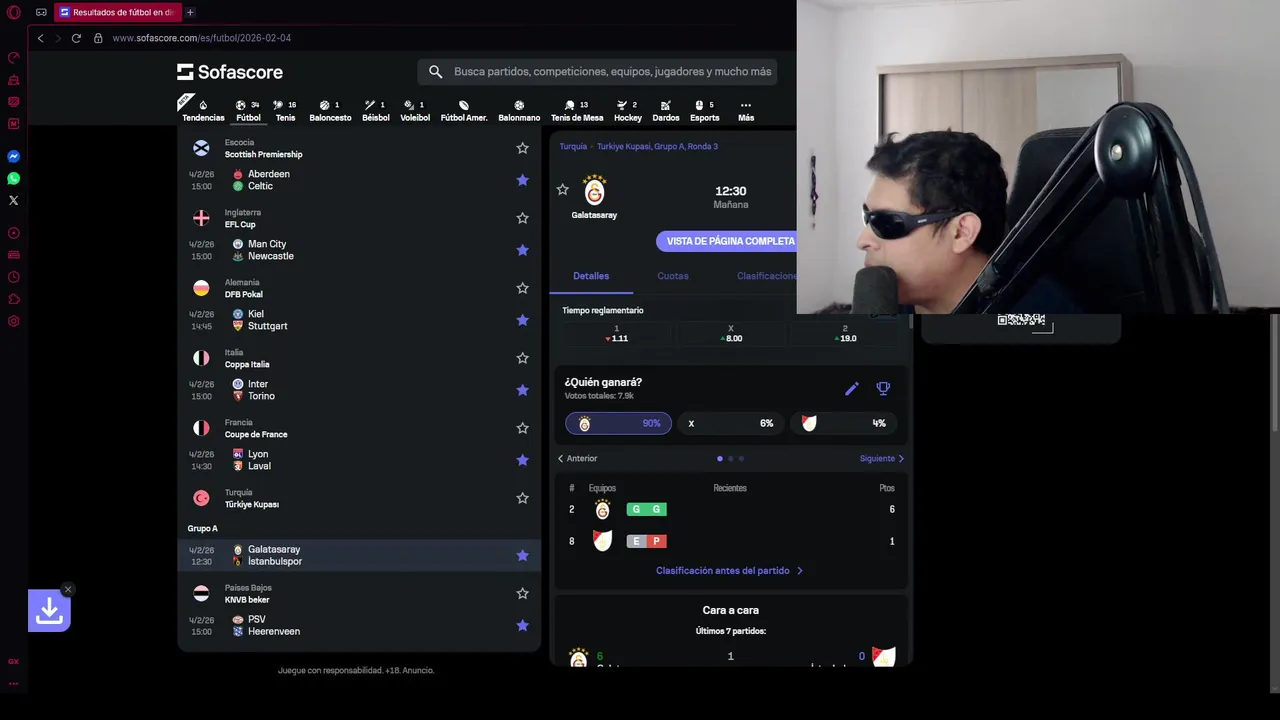Pin the Türkiye Kupası league star
Screen dimensions: 1280x720
click(522, 498)
